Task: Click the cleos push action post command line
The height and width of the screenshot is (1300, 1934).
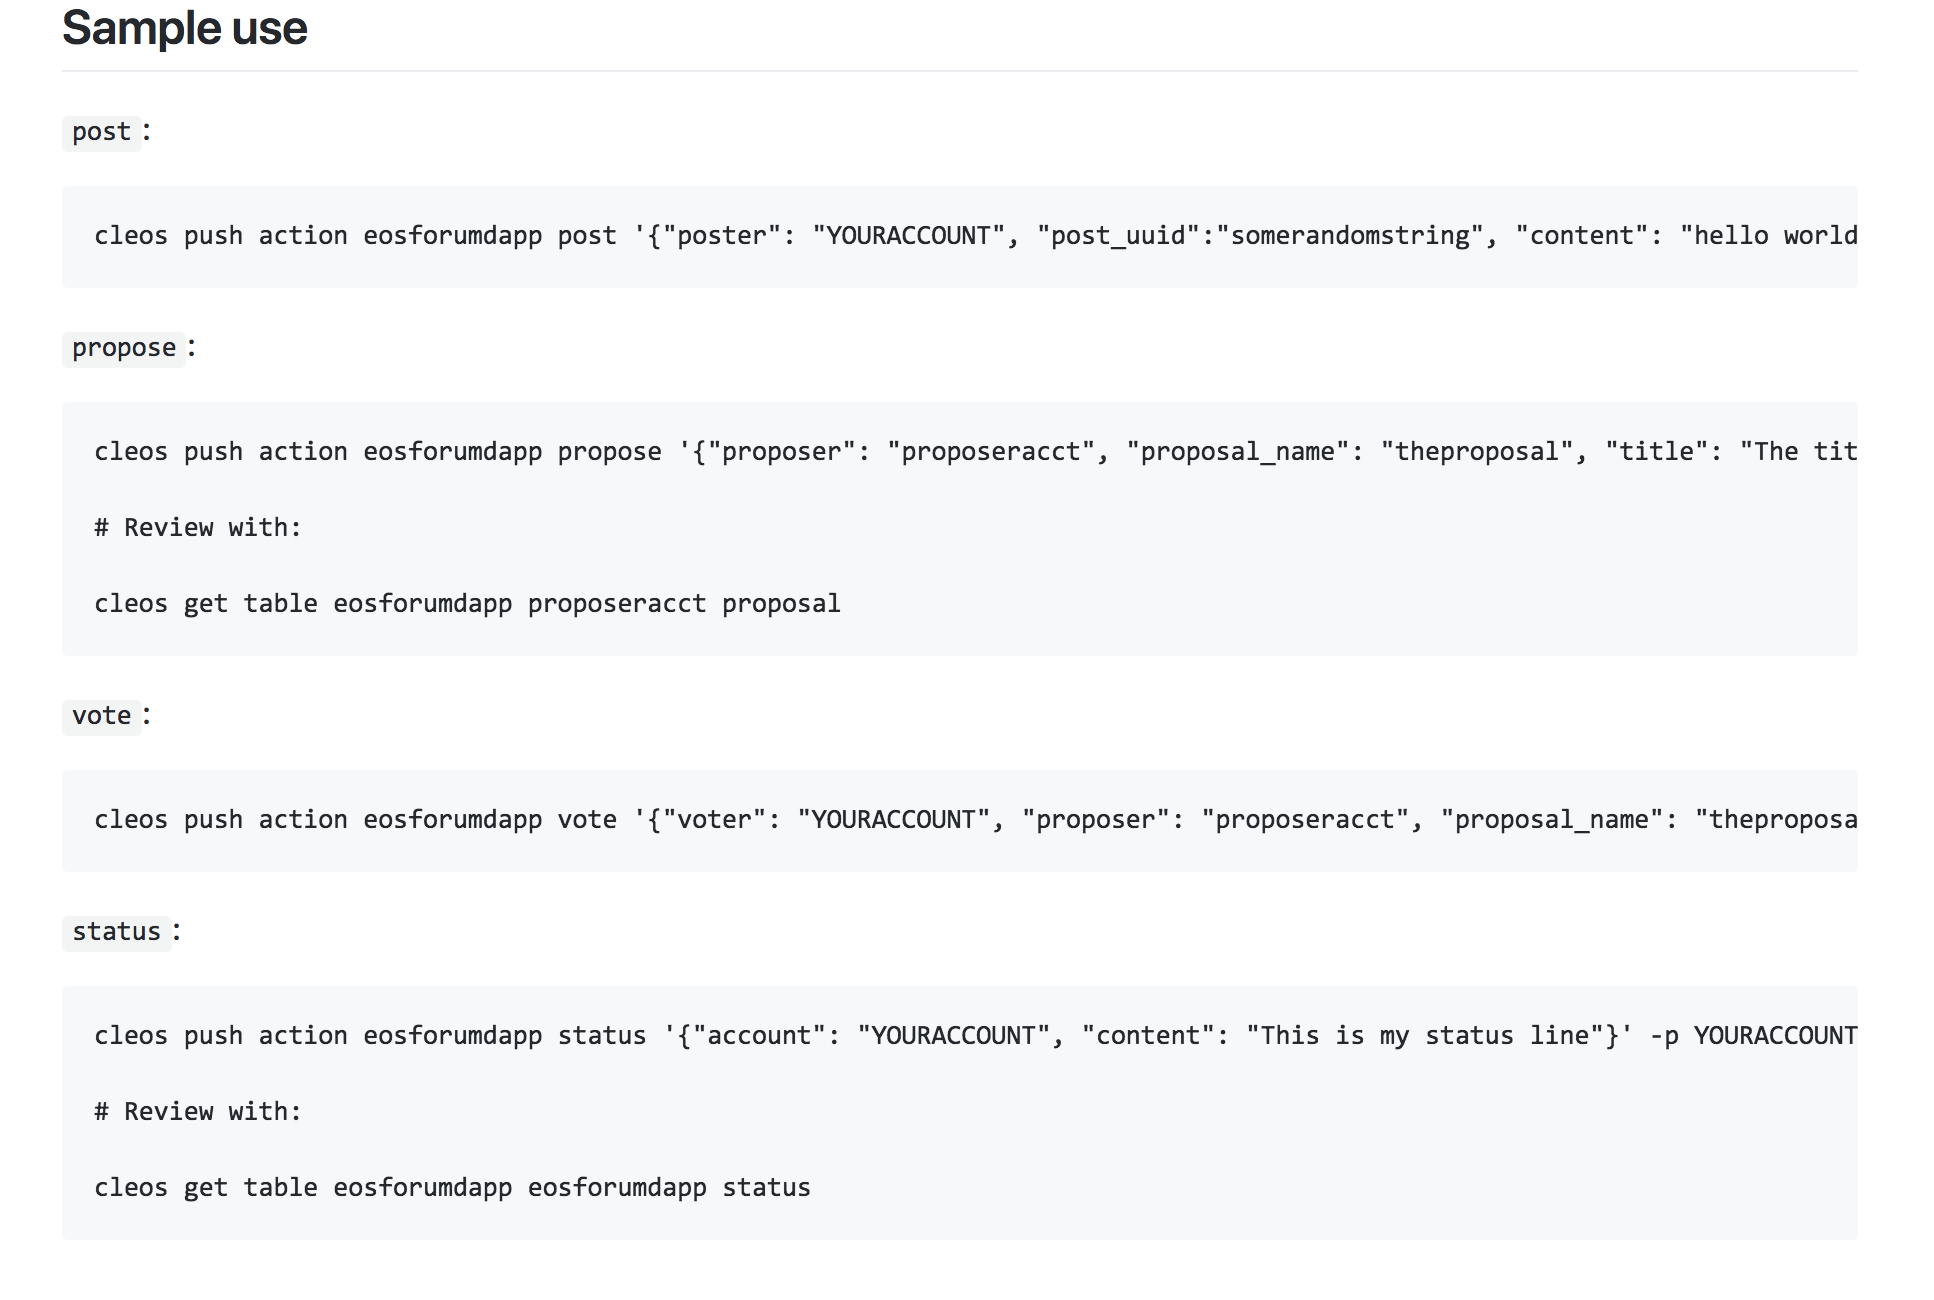Action: [x=976, y=236]
